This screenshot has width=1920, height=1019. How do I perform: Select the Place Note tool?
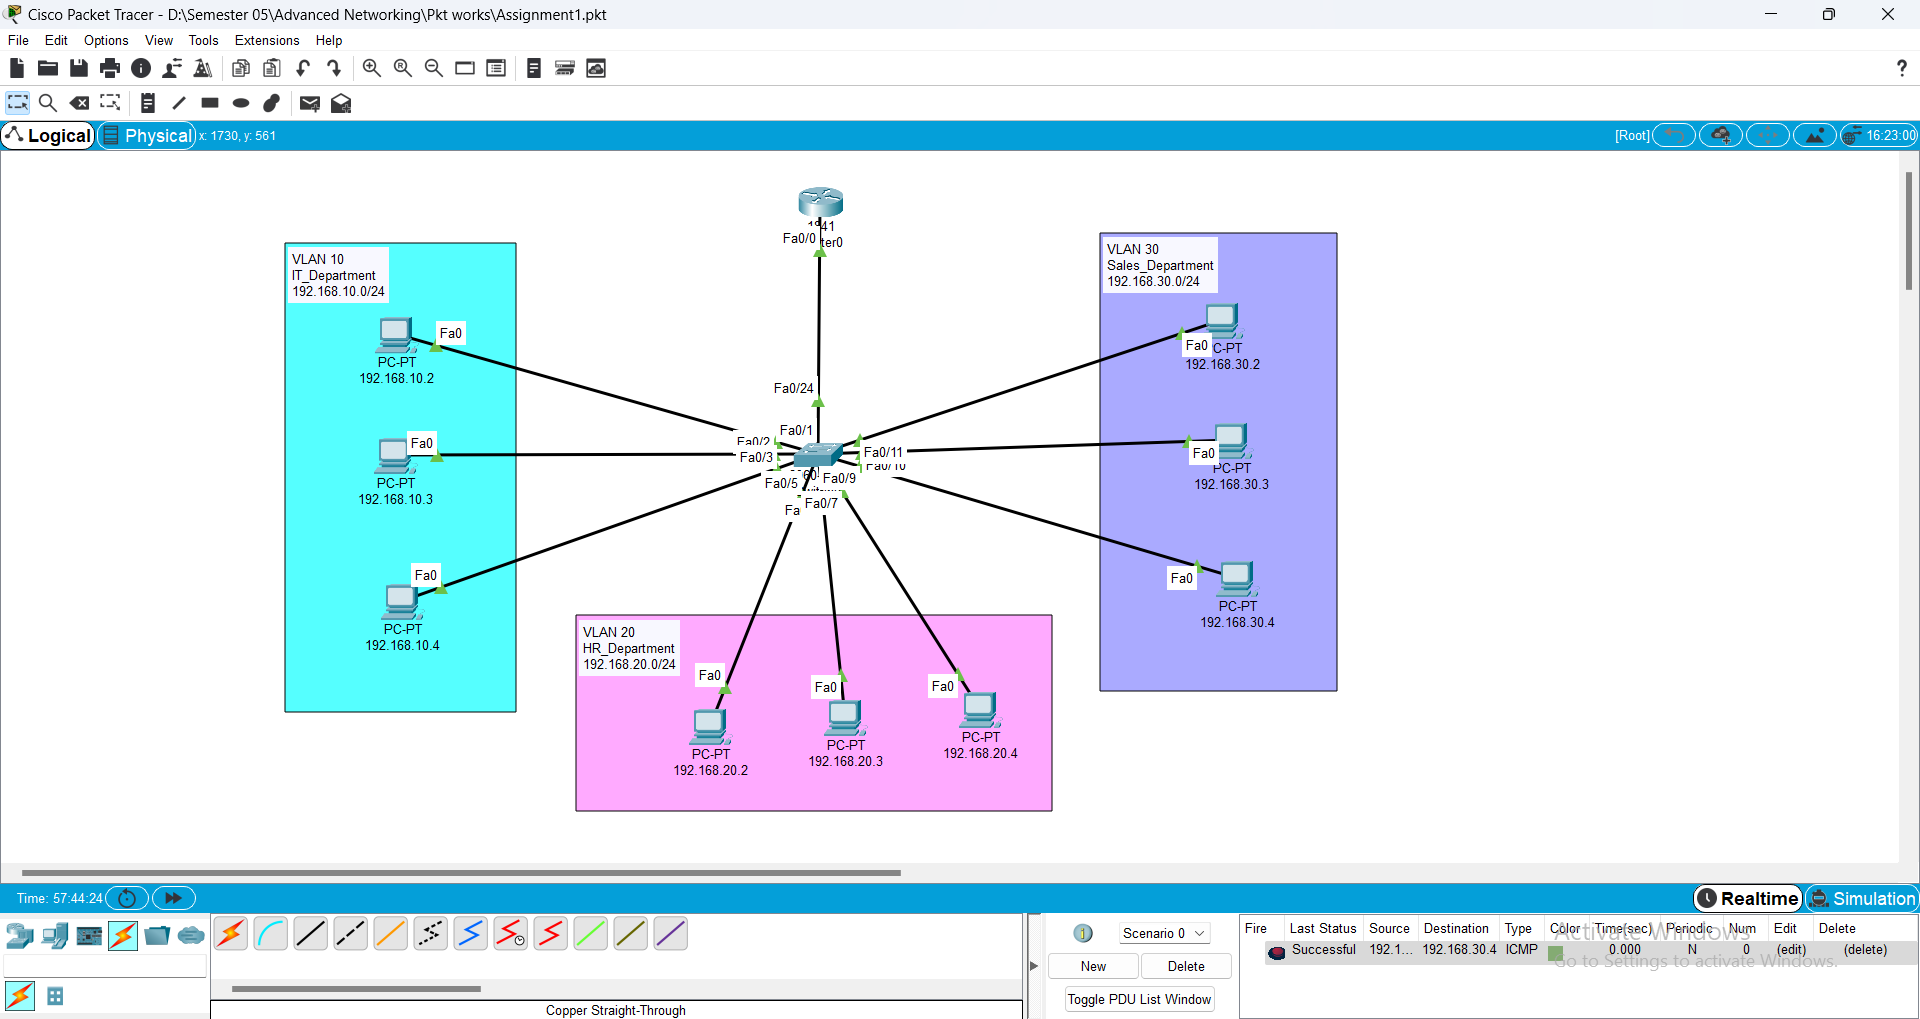(148, 103)
